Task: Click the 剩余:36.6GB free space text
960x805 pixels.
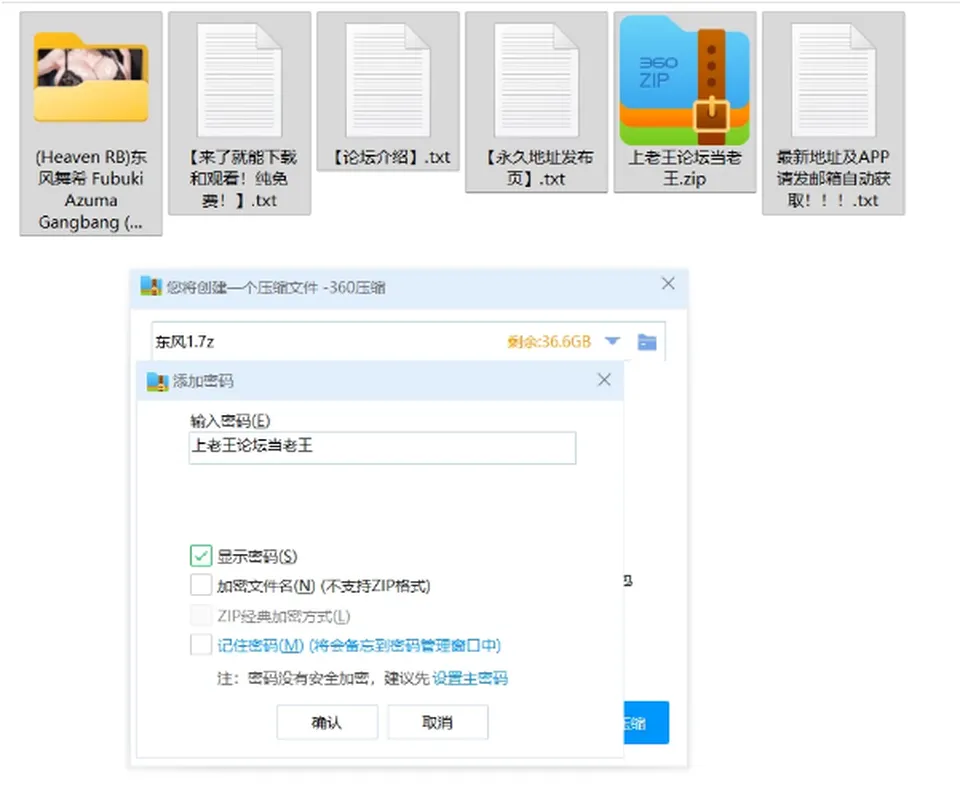Action: coord(549,342)
